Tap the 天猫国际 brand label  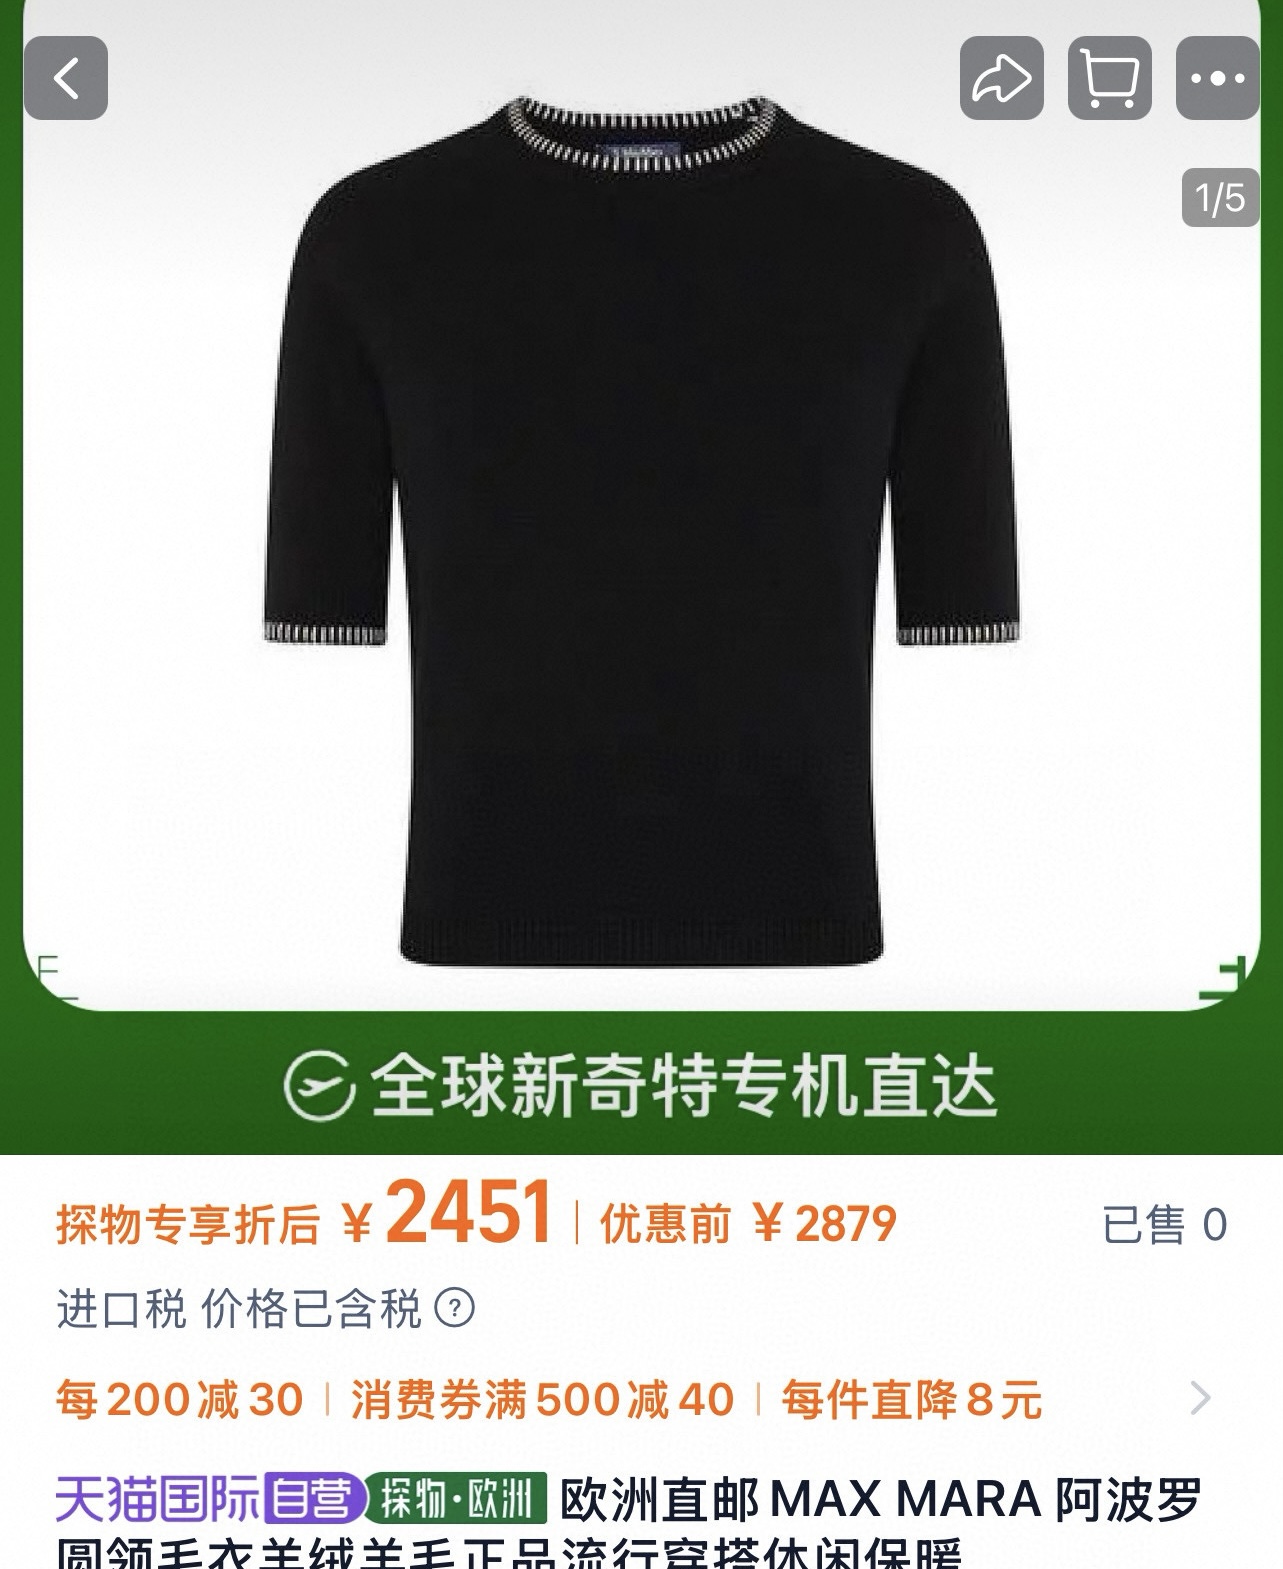157,1498
